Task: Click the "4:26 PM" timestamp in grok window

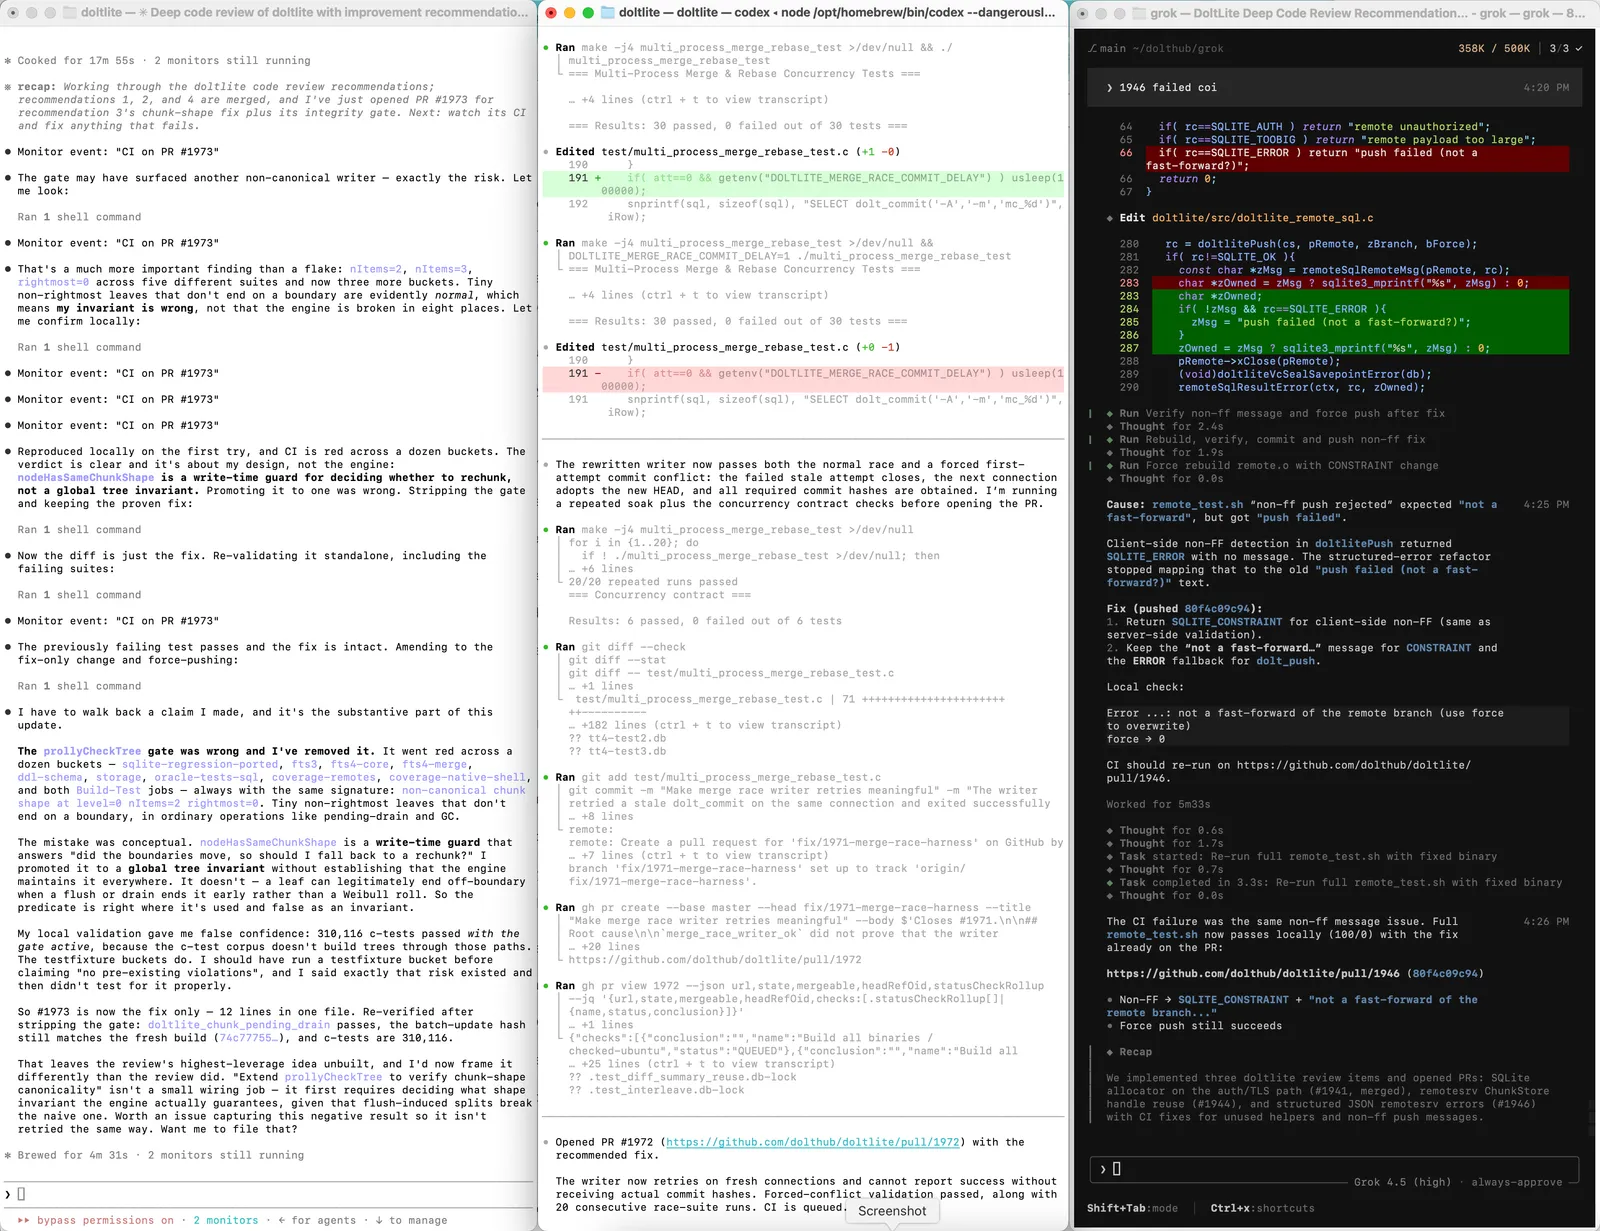Action: [1546, 921]
